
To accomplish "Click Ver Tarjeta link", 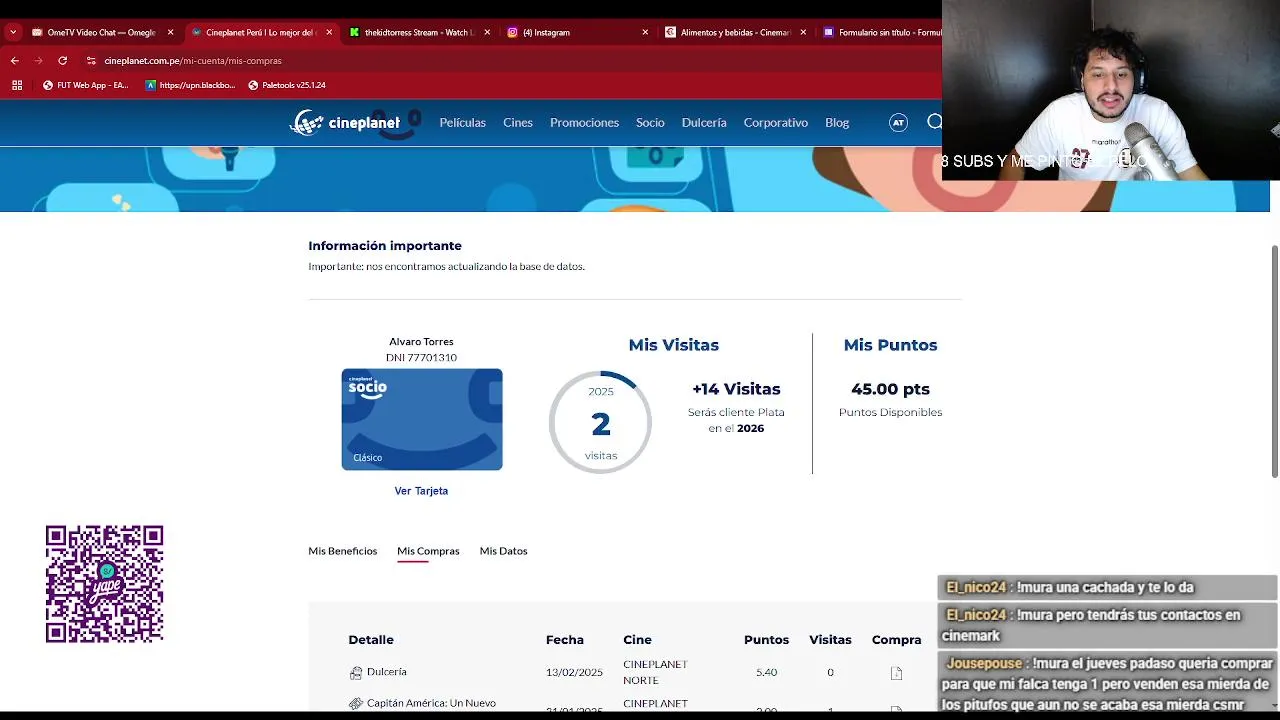I will [421, 491].
